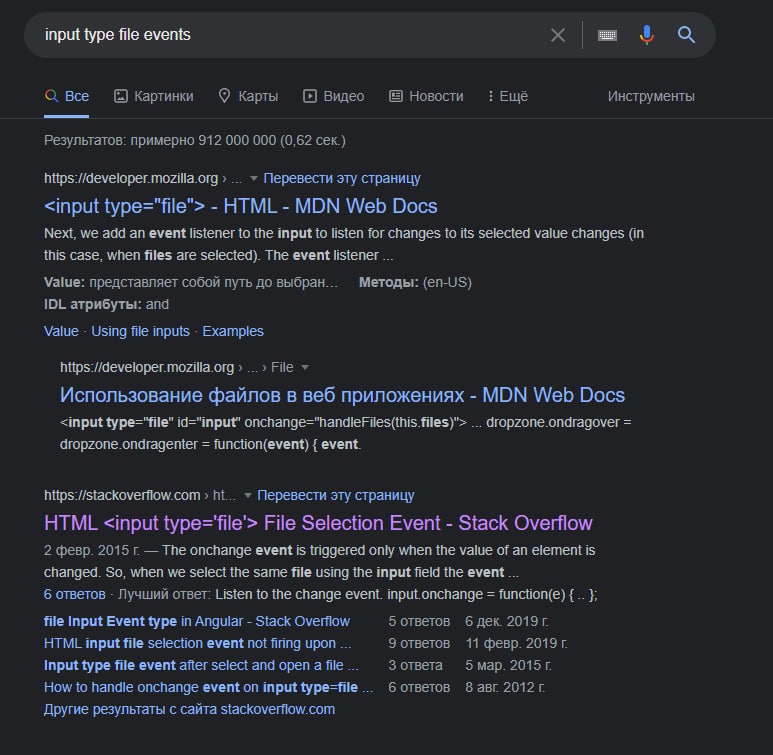Open the on-screen keyboard icon
Screen dimensions: 773x755
[x=607, y=35]
